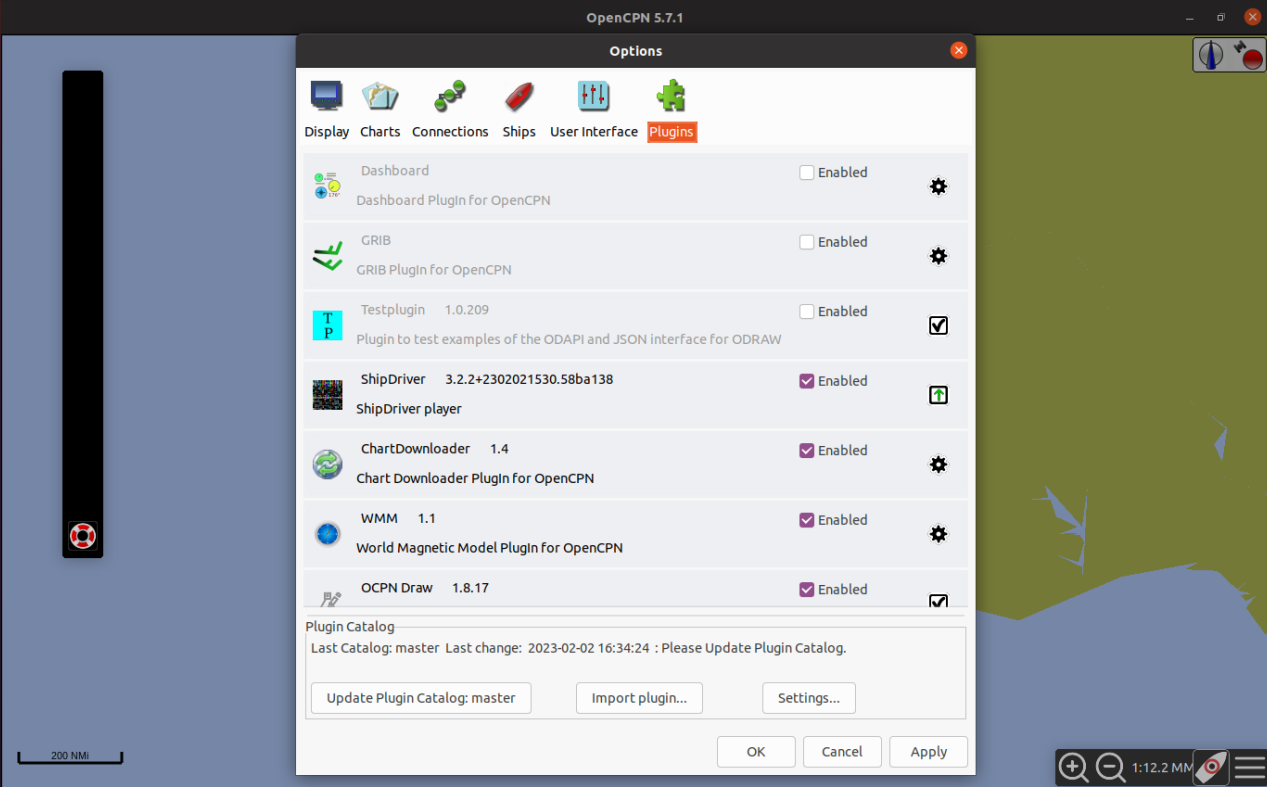This screenshot has height=787, width=1267.
Task: Open Dashboard plugin settings gear
Action: point(938,186)
